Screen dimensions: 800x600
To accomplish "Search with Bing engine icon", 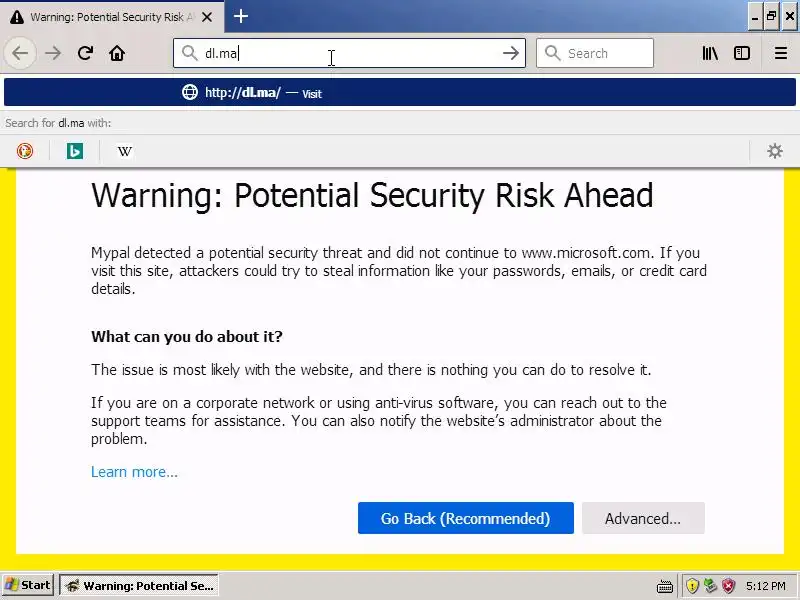I will point(75,151).
